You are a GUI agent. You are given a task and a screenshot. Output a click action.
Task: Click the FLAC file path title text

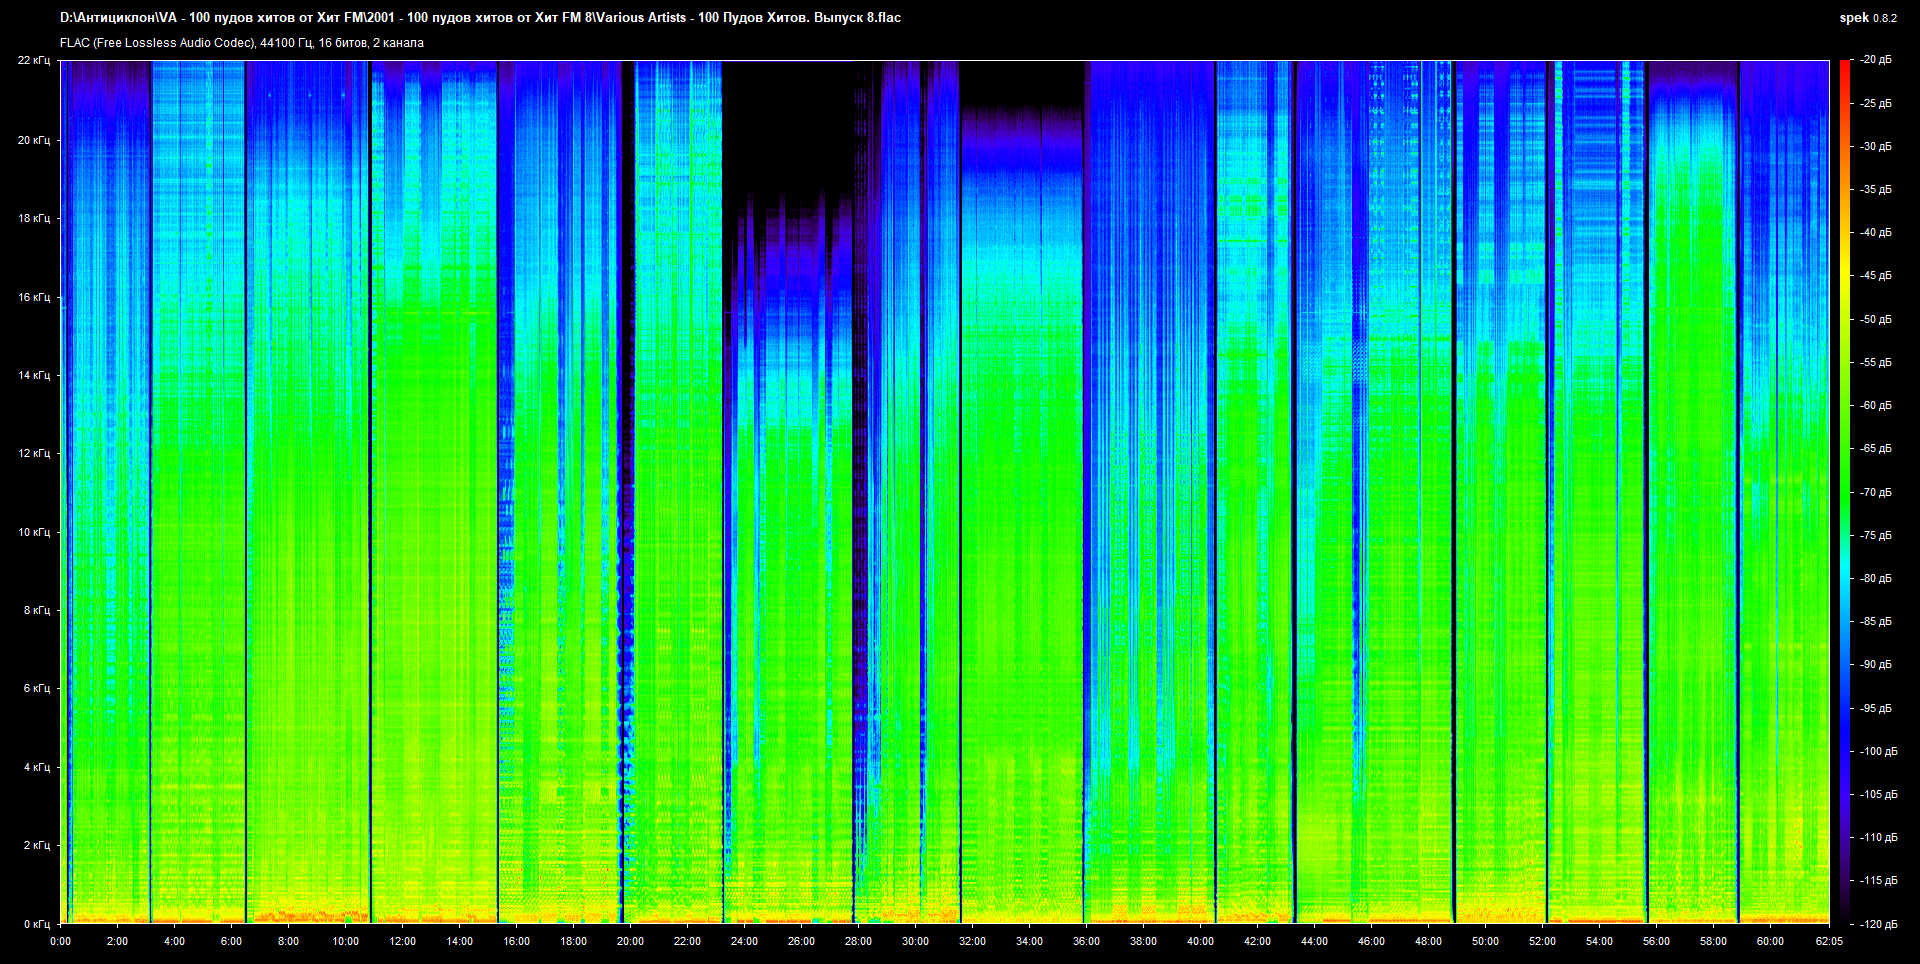click(x=480, y=18)
